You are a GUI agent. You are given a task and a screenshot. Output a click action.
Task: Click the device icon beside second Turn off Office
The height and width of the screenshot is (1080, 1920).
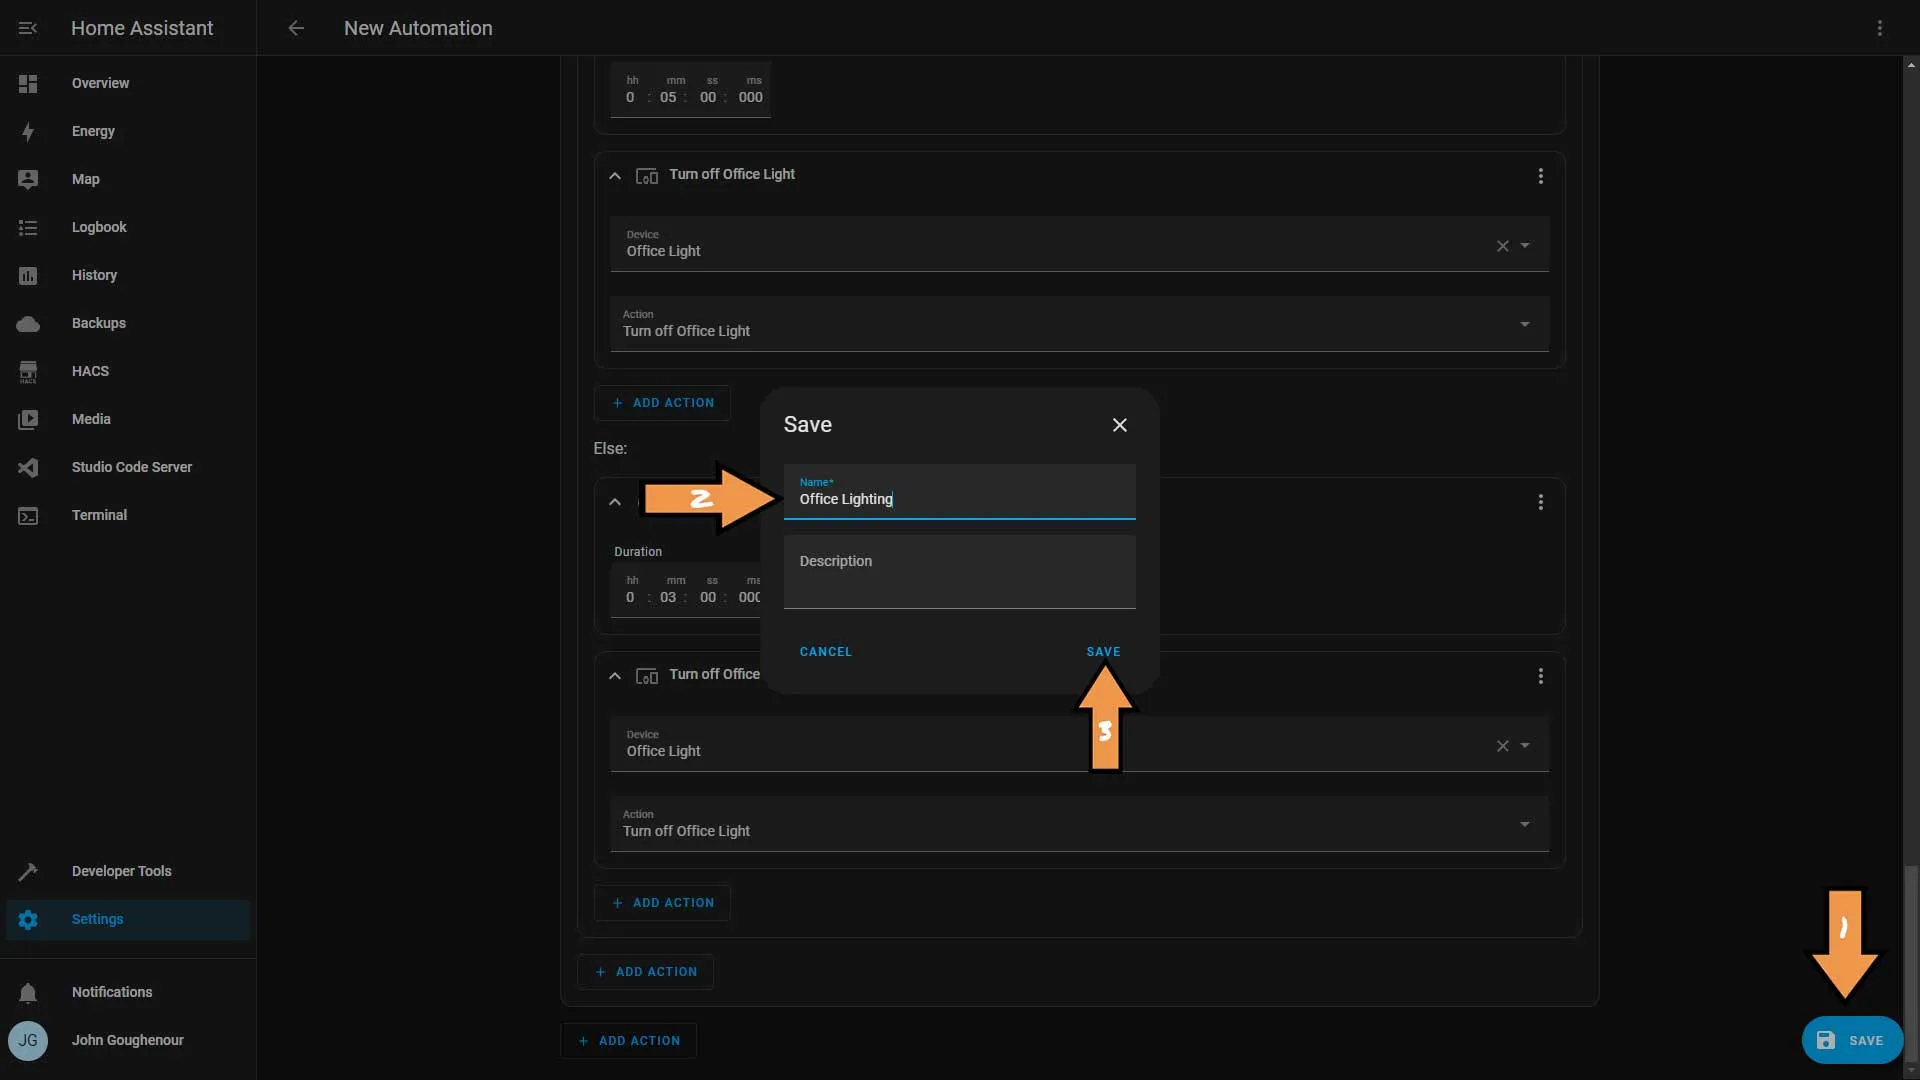coord(647,676)
